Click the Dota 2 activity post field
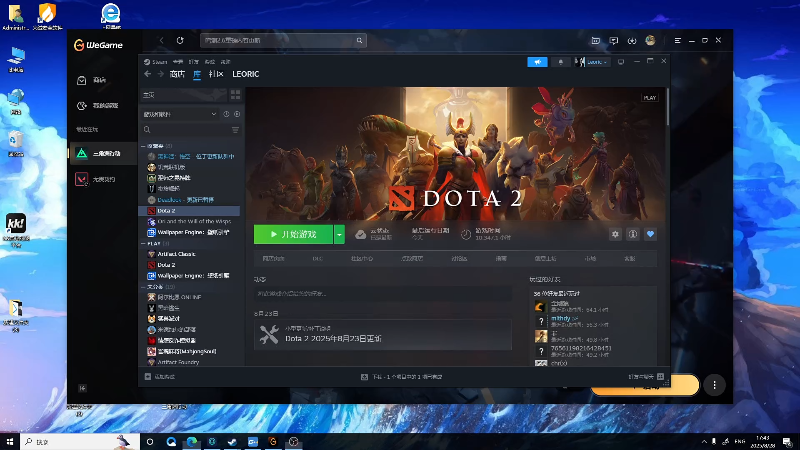 [383, 293]
